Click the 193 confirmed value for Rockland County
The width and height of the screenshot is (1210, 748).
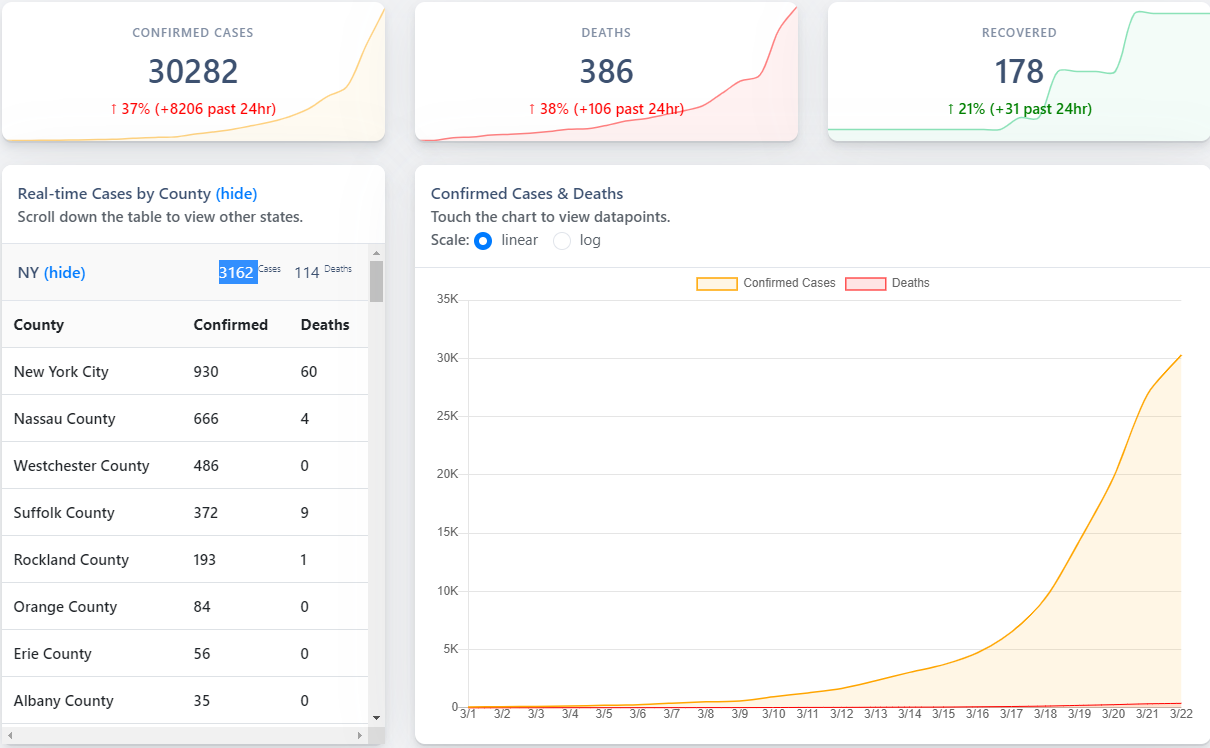click(205, 560)
